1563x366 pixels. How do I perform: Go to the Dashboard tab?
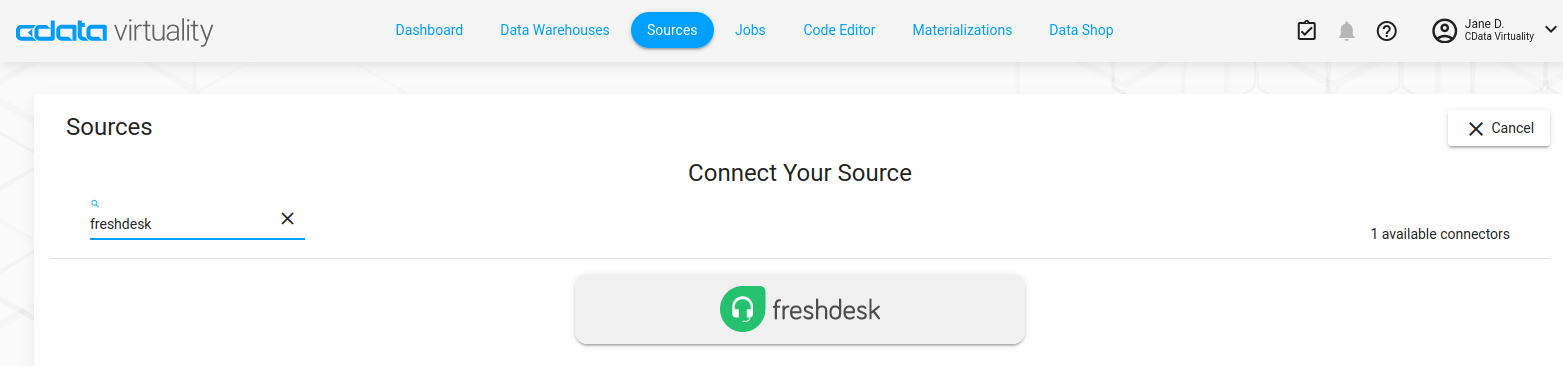pyautogui.click(x=429, y=30)
